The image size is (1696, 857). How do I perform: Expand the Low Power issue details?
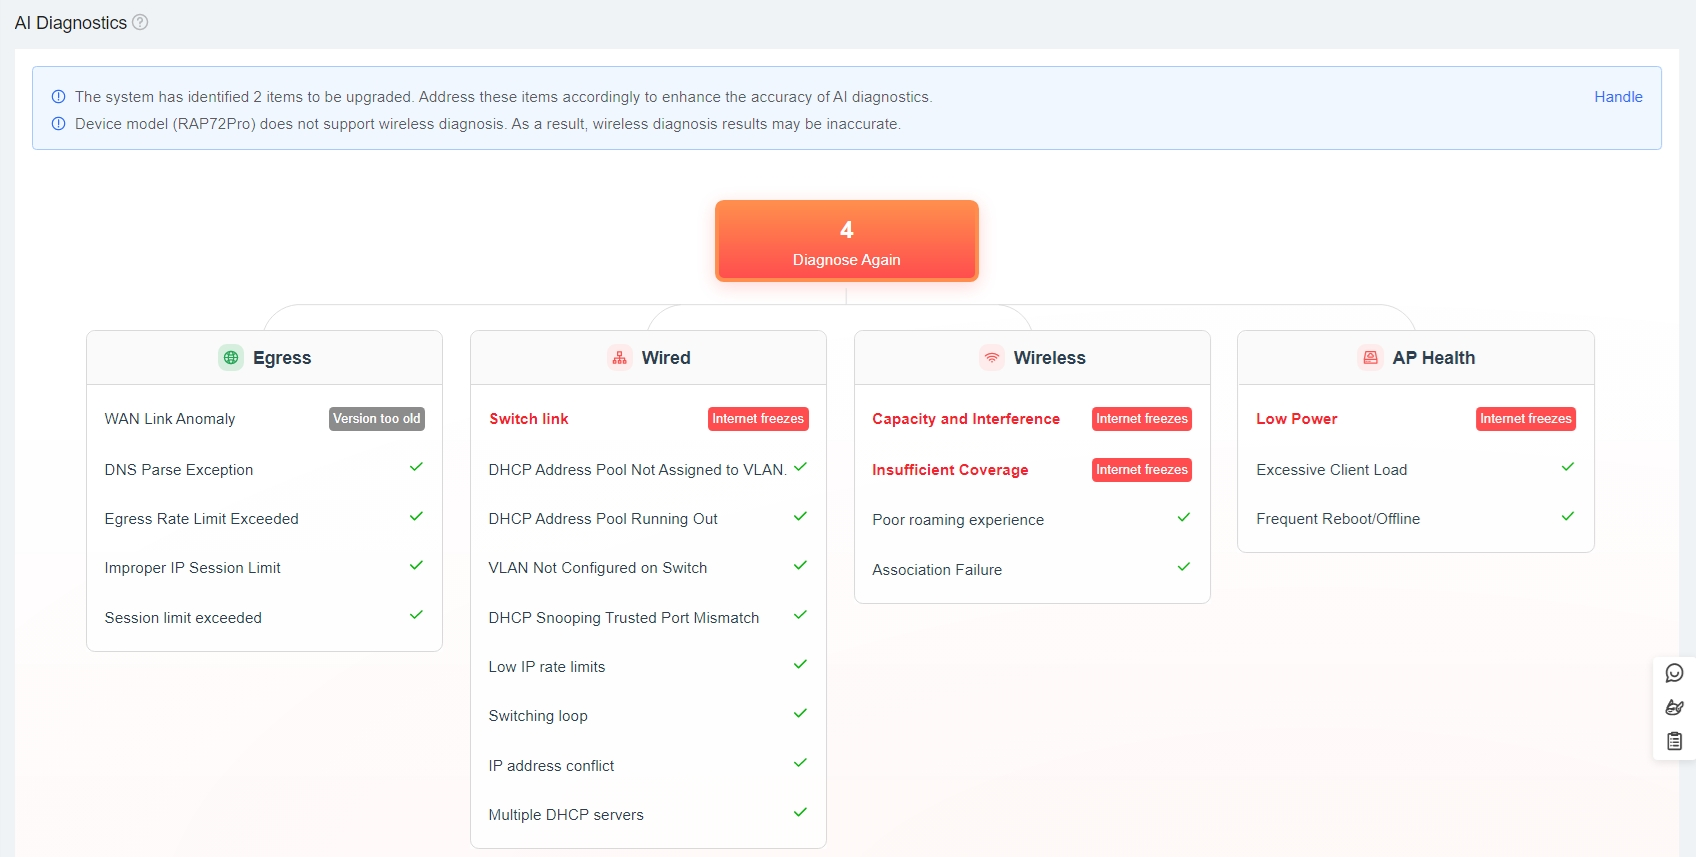click(x=1296, y=419)
